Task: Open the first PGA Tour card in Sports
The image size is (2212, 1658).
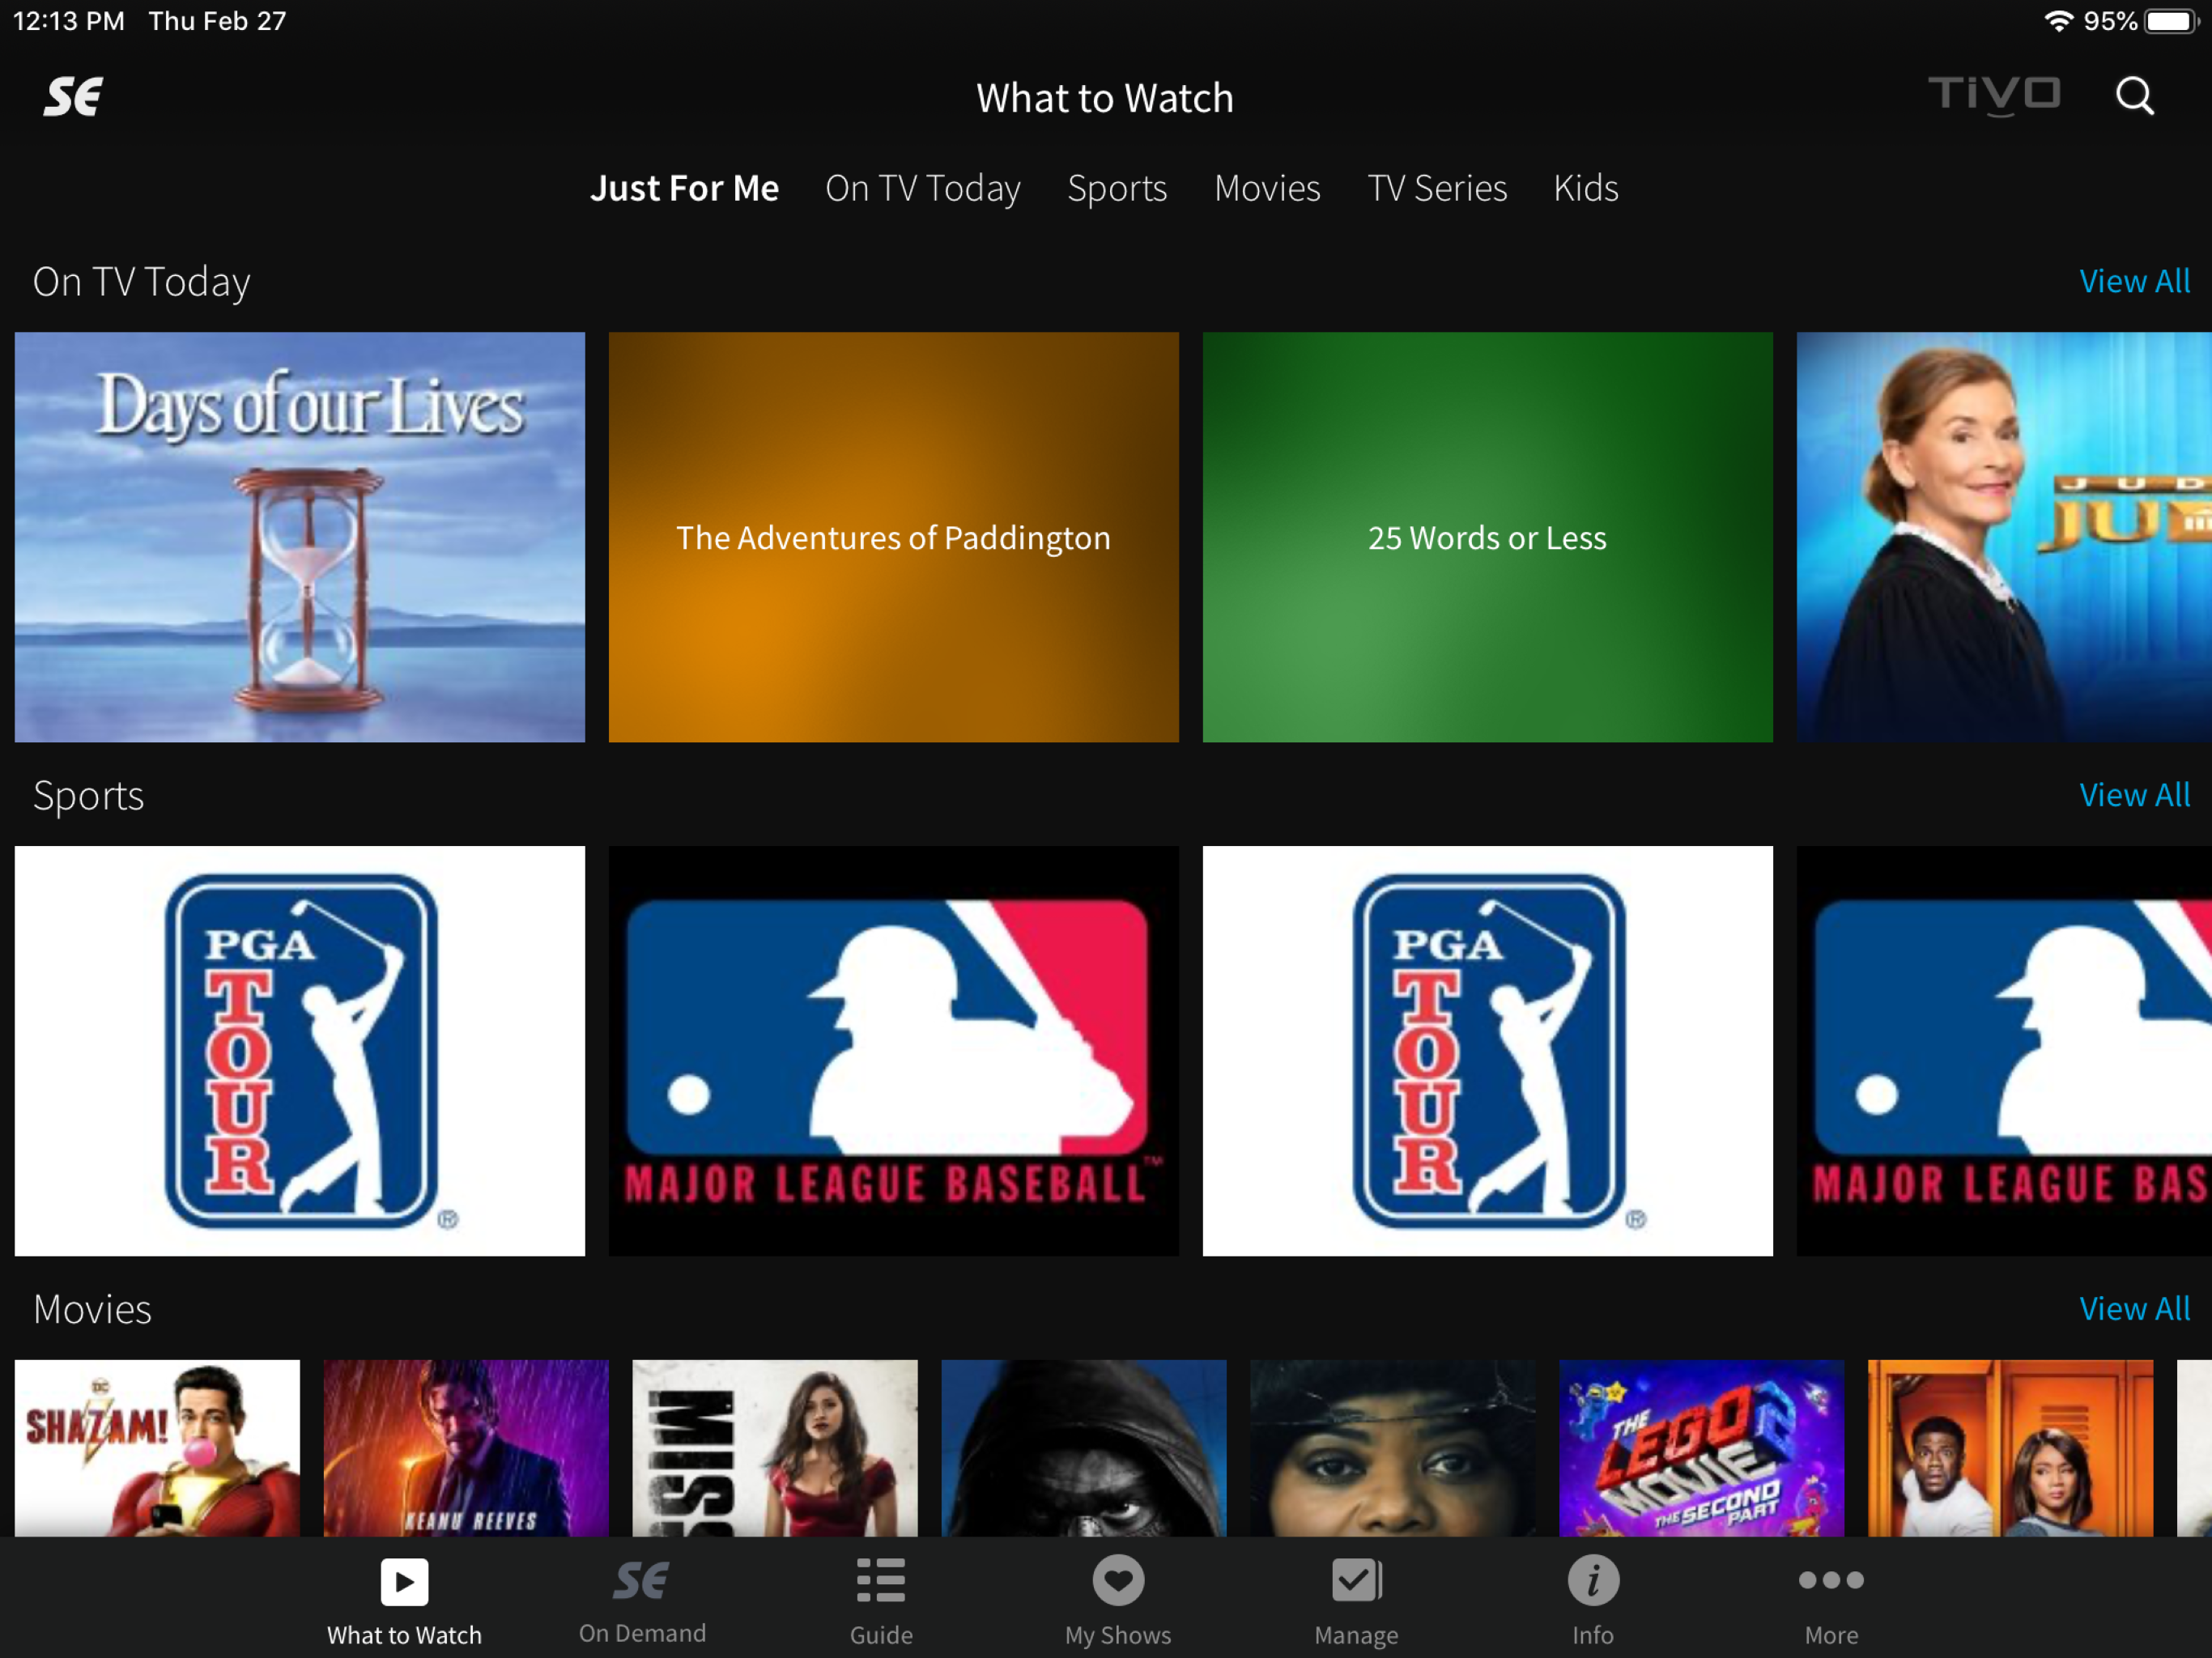Action: 300,1051
